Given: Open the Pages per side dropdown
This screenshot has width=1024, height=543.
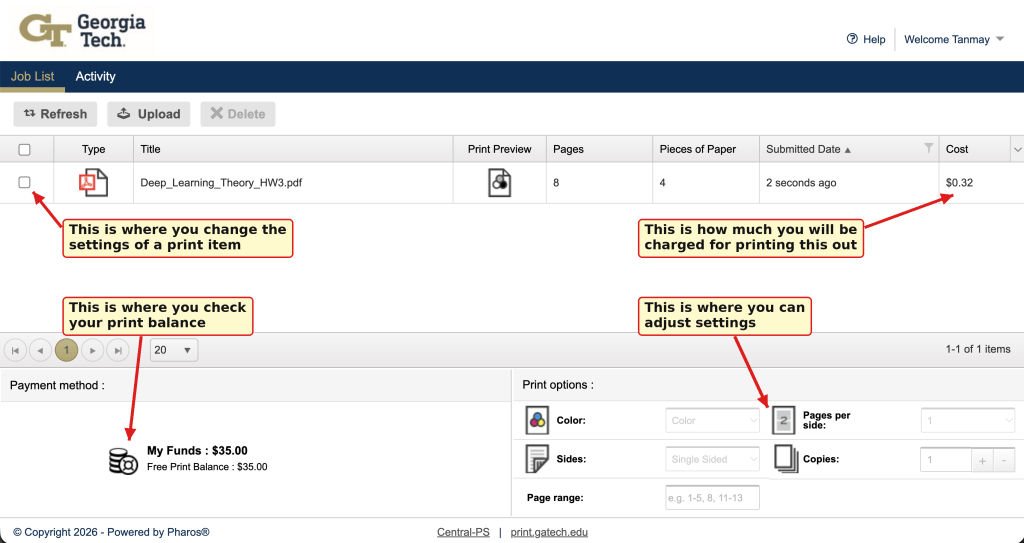Looking at the screenshot, I should coord(968,420).
